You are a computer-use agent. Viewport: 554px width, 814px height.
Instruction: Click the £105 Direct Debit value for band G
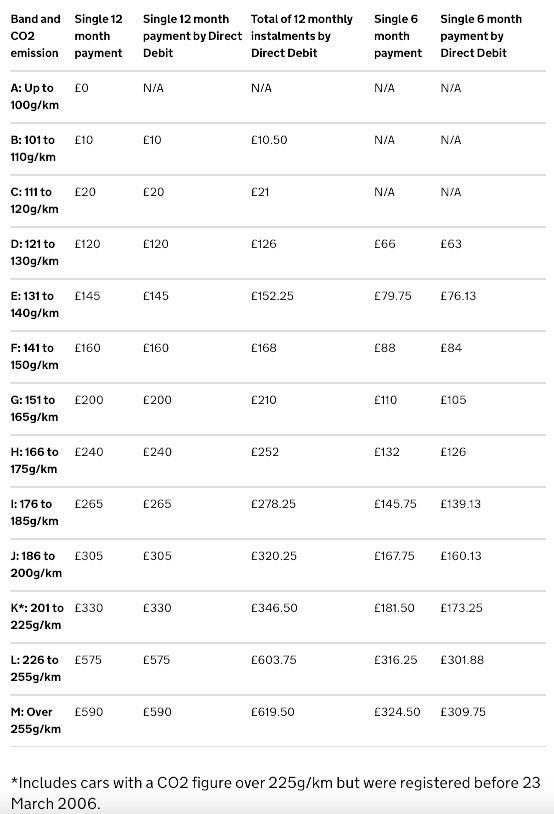(x=453, y=400)
